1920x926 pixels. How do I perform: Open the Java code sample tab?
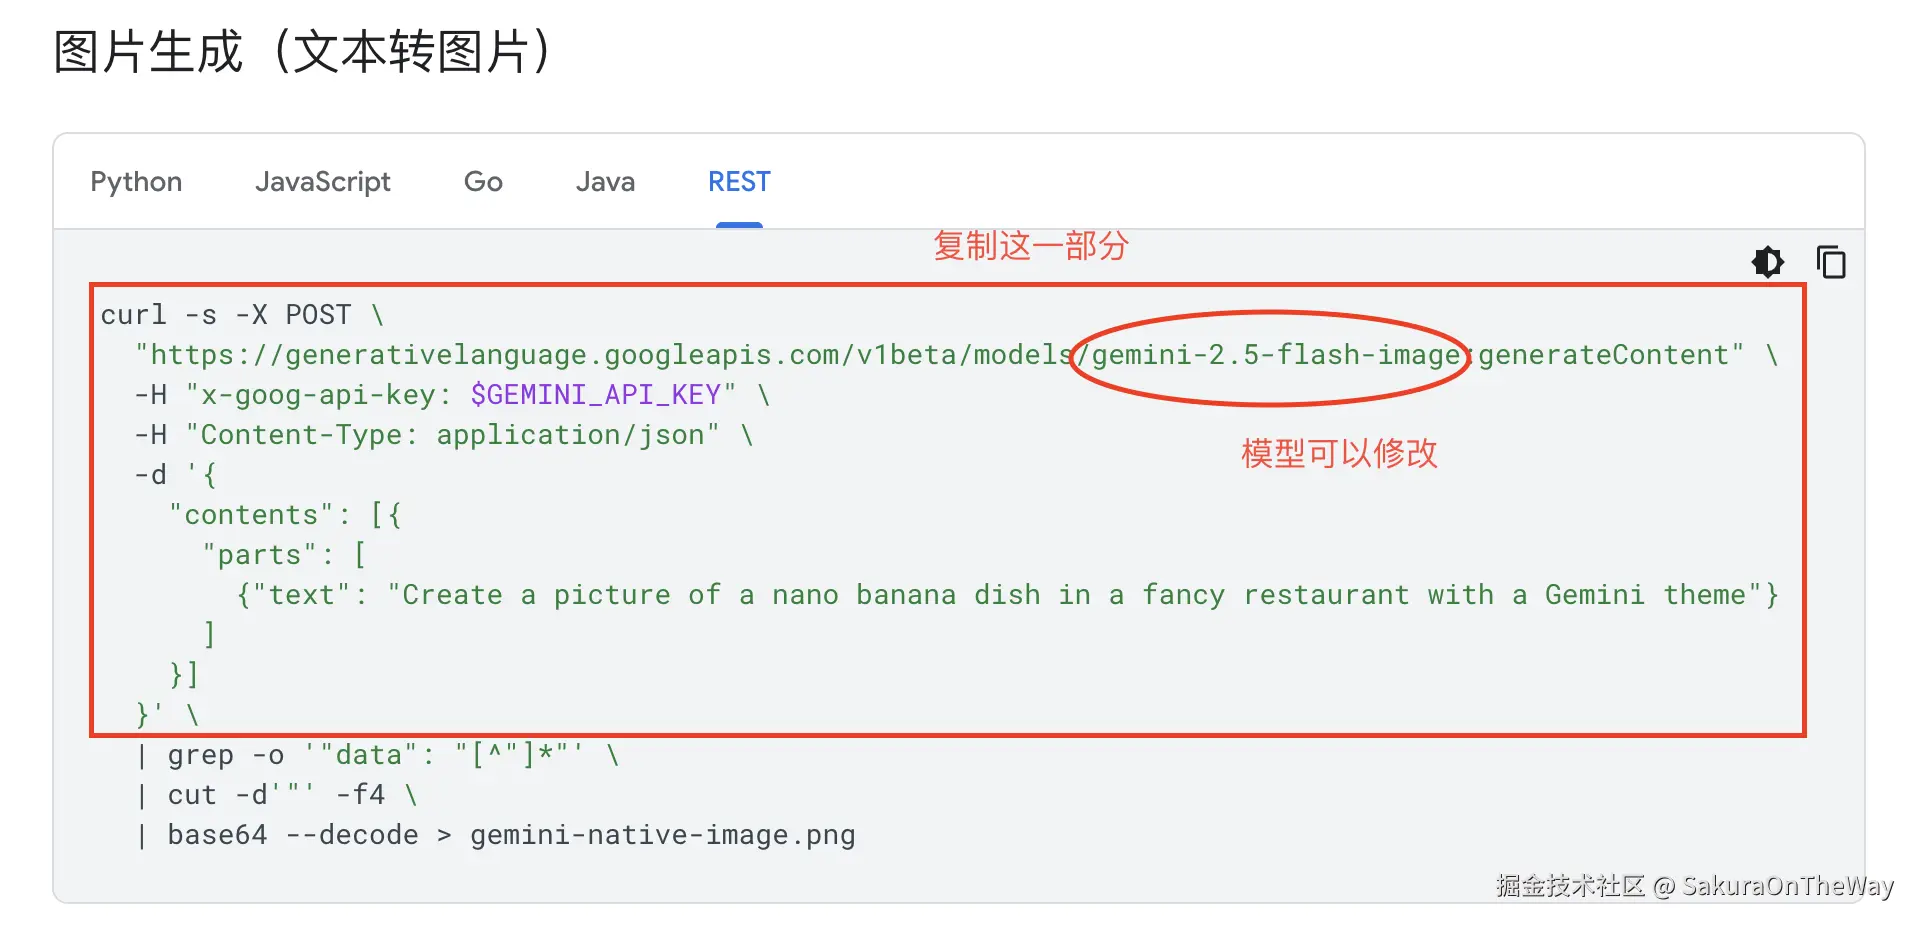pos(605,181)
